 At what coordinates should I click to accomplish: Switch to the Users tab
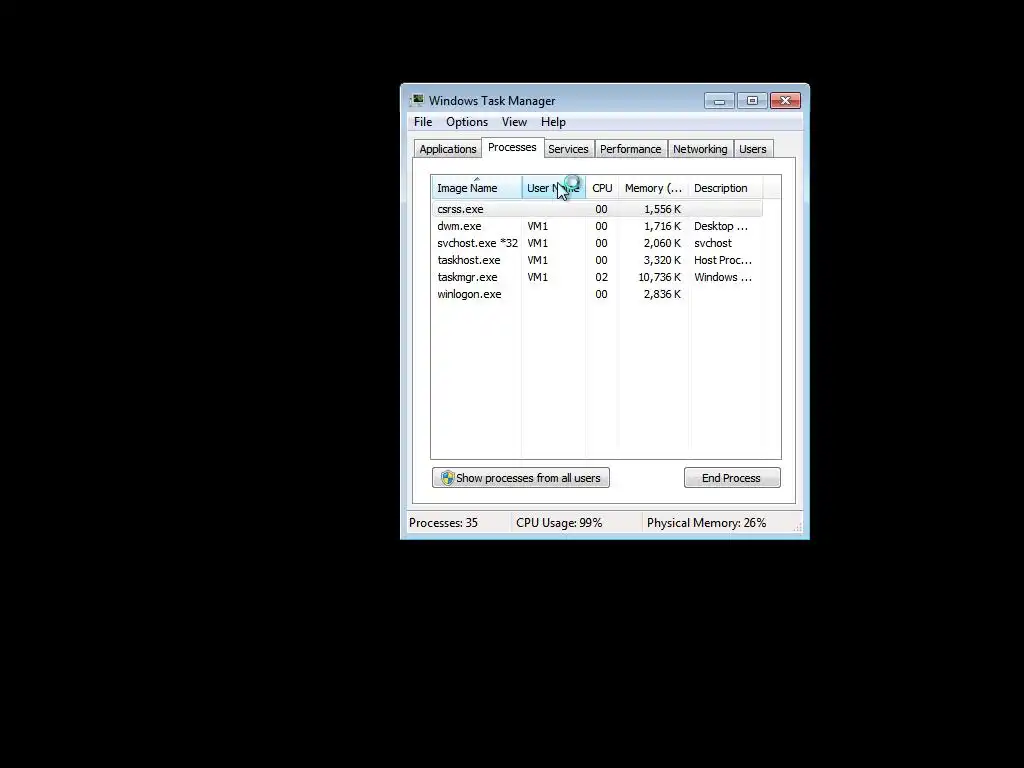[x=753, y=149]
